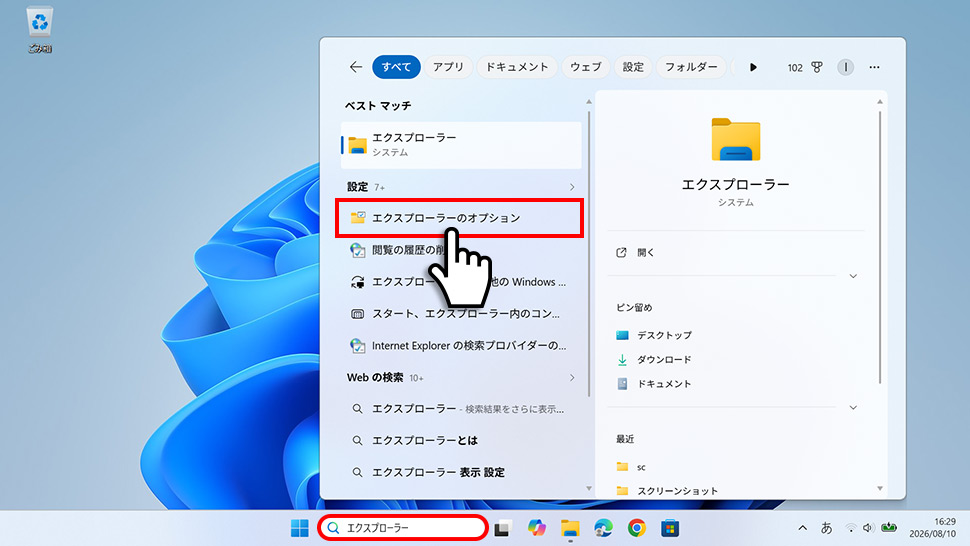
Task: Open the volume speaker tray icon
Action: (x=868, y=528)
